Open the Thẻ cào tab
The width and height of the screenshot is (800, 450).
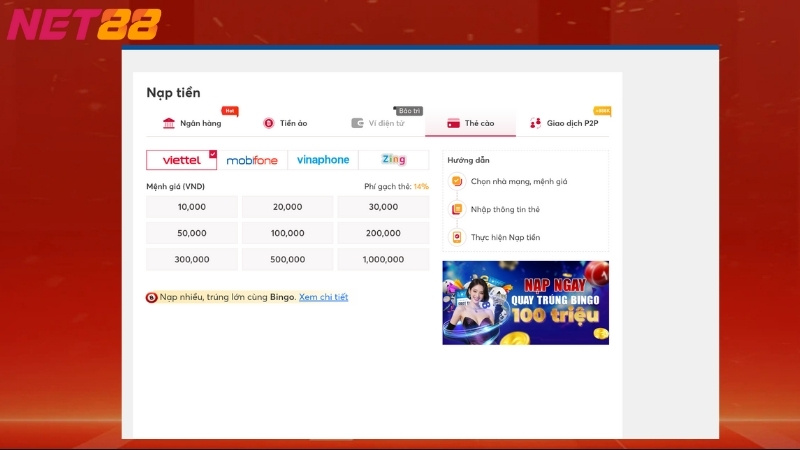pos(470,123)
